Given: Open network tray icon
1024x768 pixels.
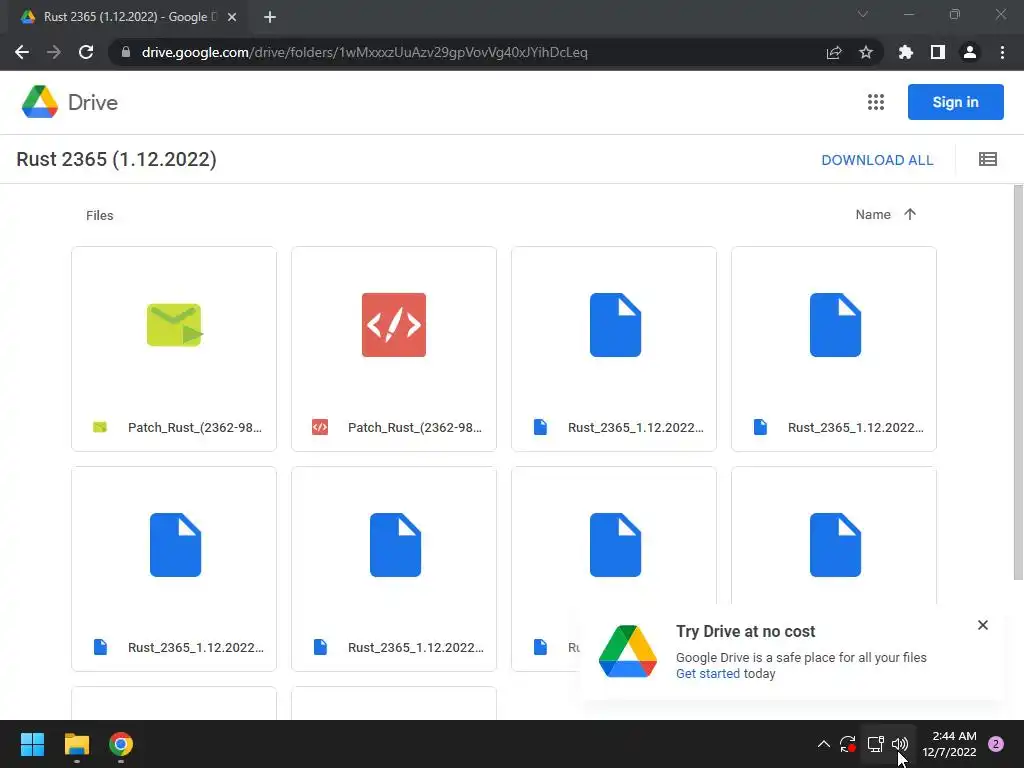Looking at the screenshot, I should (875, 744).
